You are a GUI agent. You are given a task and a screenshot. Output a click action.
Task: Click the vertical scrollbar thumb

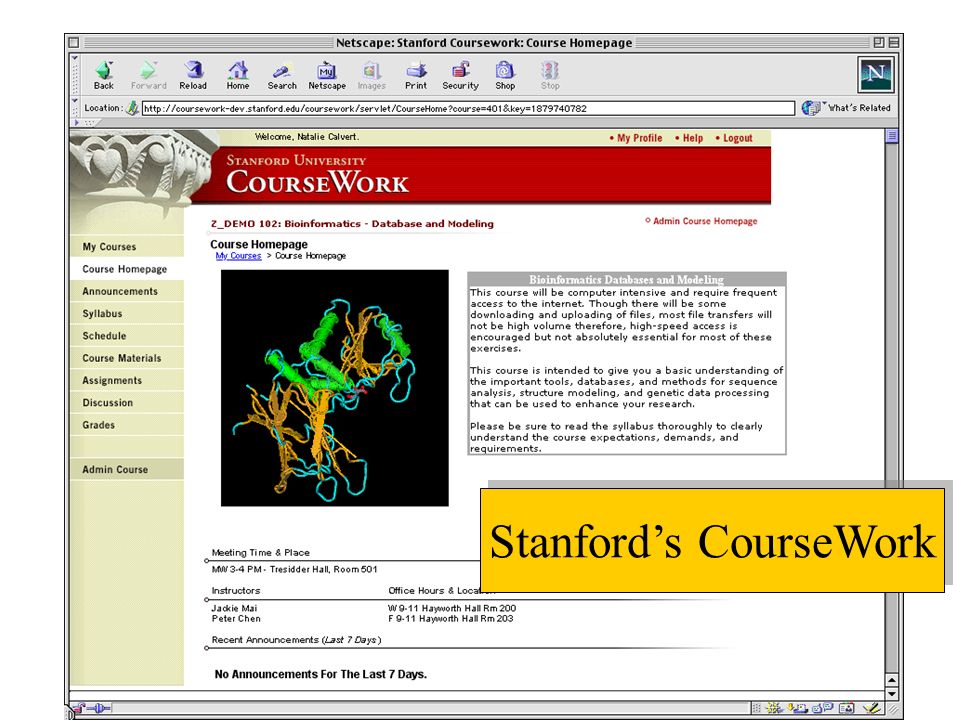pos(892,136)
